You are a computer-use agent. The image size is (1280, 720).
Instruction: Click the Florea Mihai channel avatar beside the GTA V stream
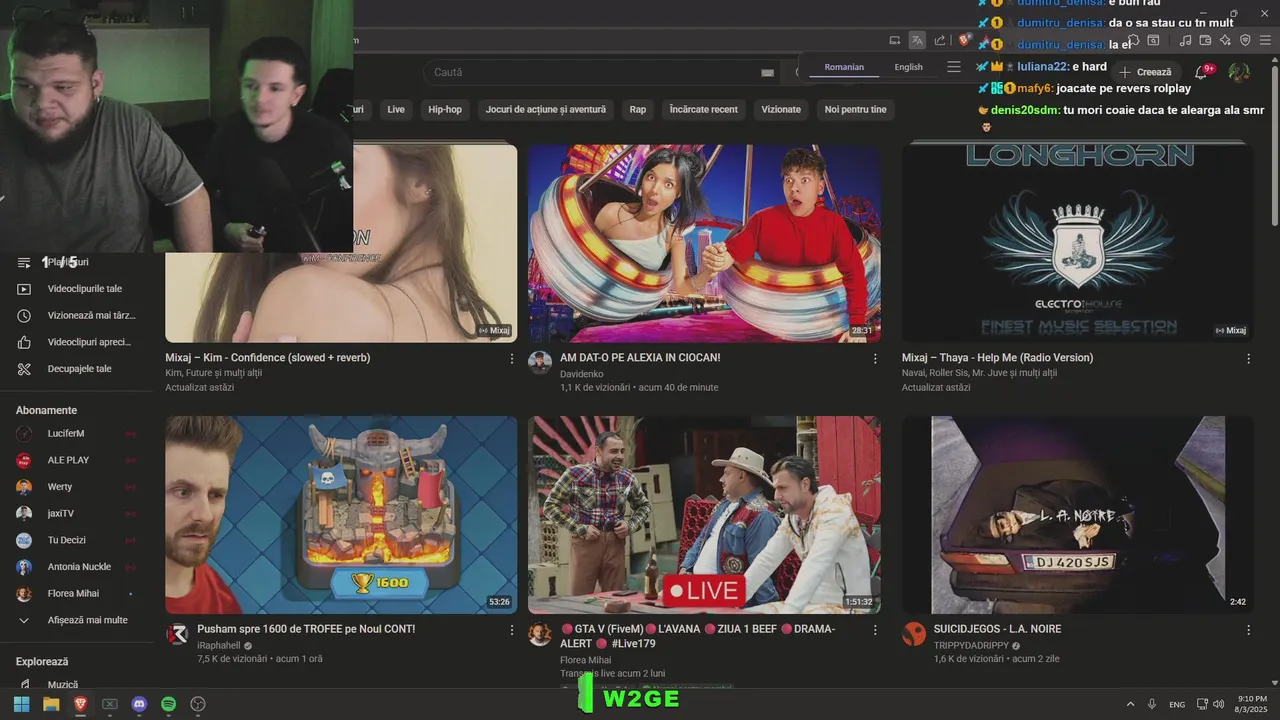(540, 634)
